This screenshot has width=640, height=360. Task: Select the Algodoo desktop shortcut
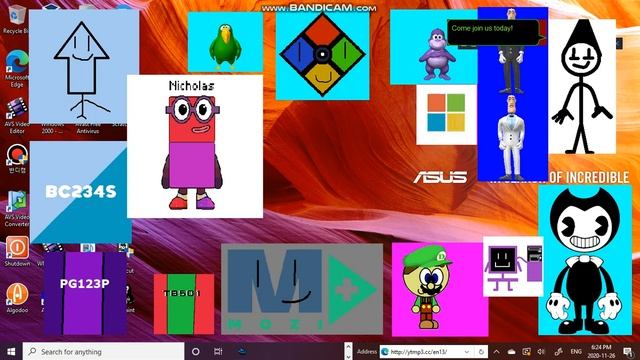click(17, 298)
